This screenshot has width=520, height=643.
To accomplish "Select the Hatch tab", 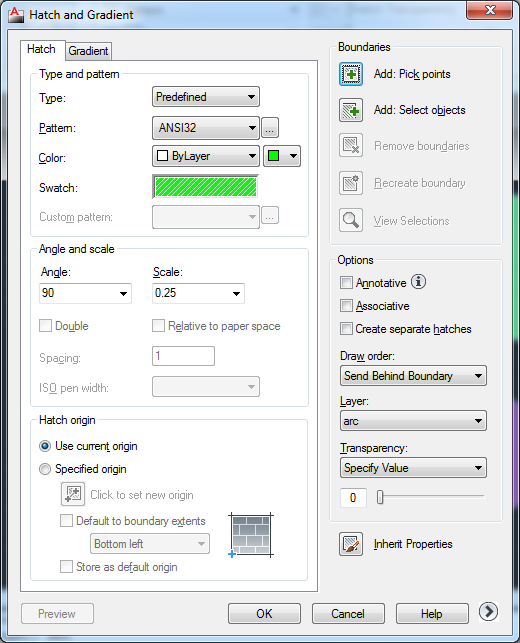I will pyautogui.click(x=41, y=50).
